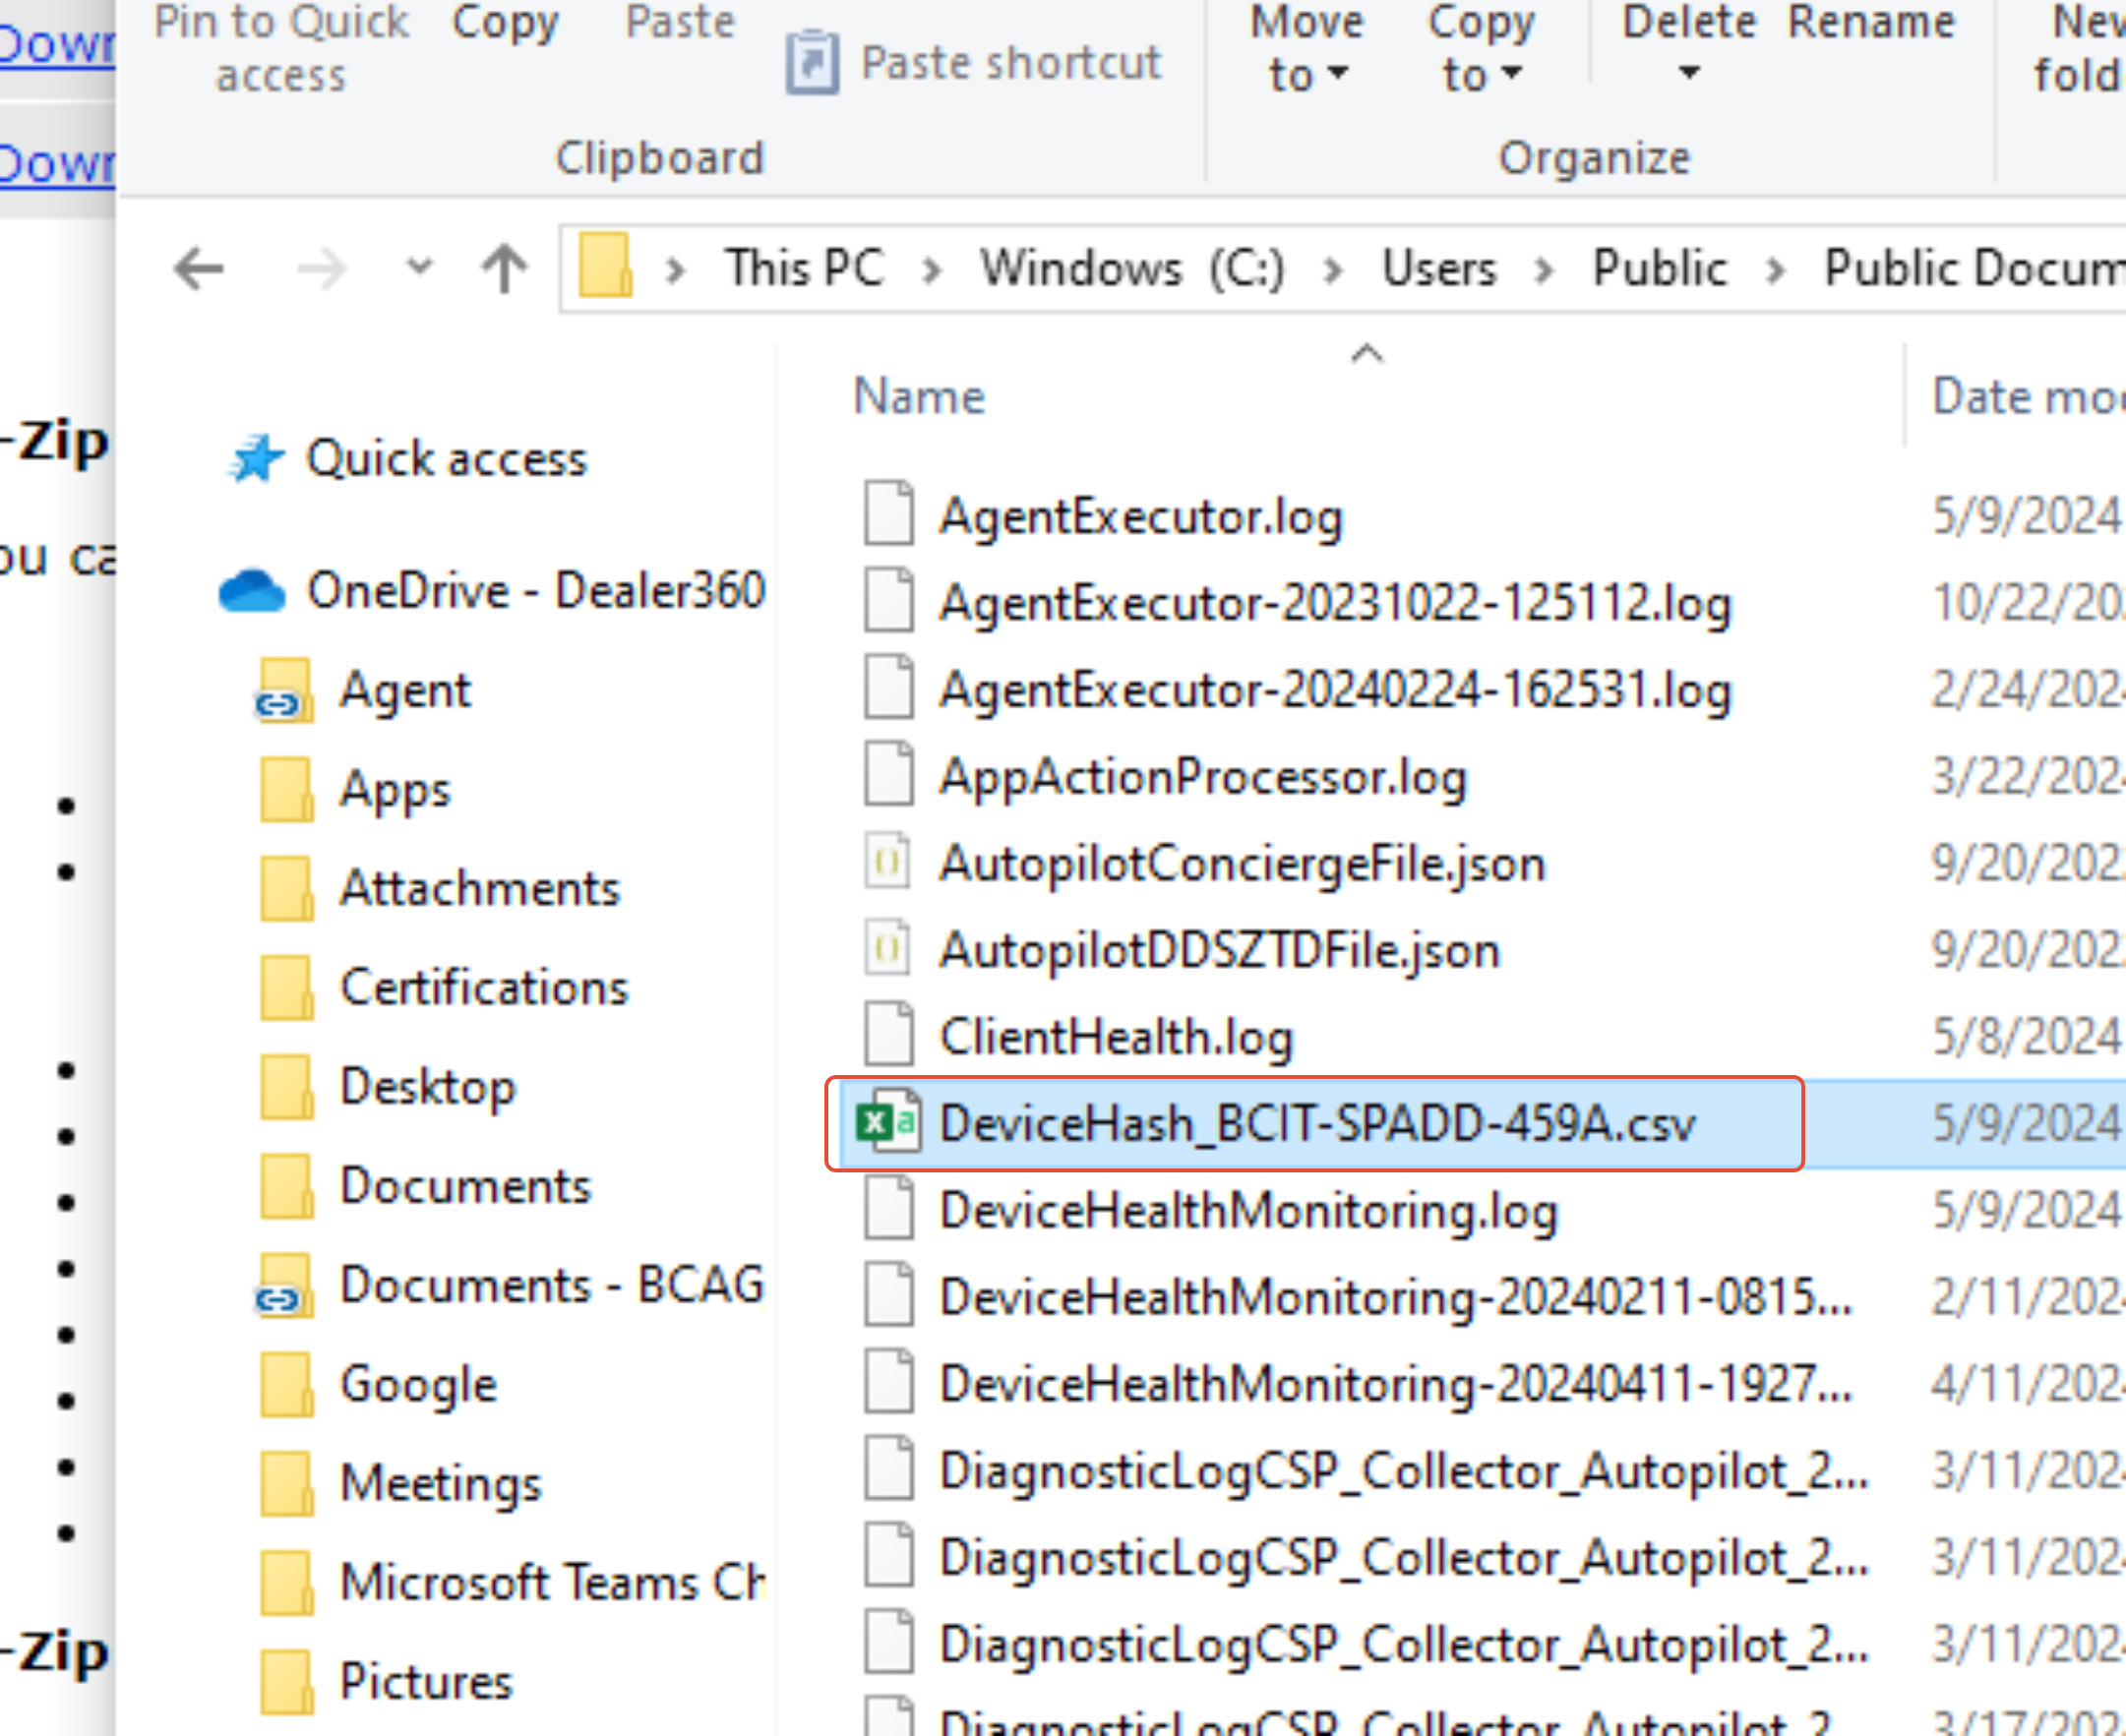
Task: Open the Certifications folder in sidebar
Action: tap(483, 988)
